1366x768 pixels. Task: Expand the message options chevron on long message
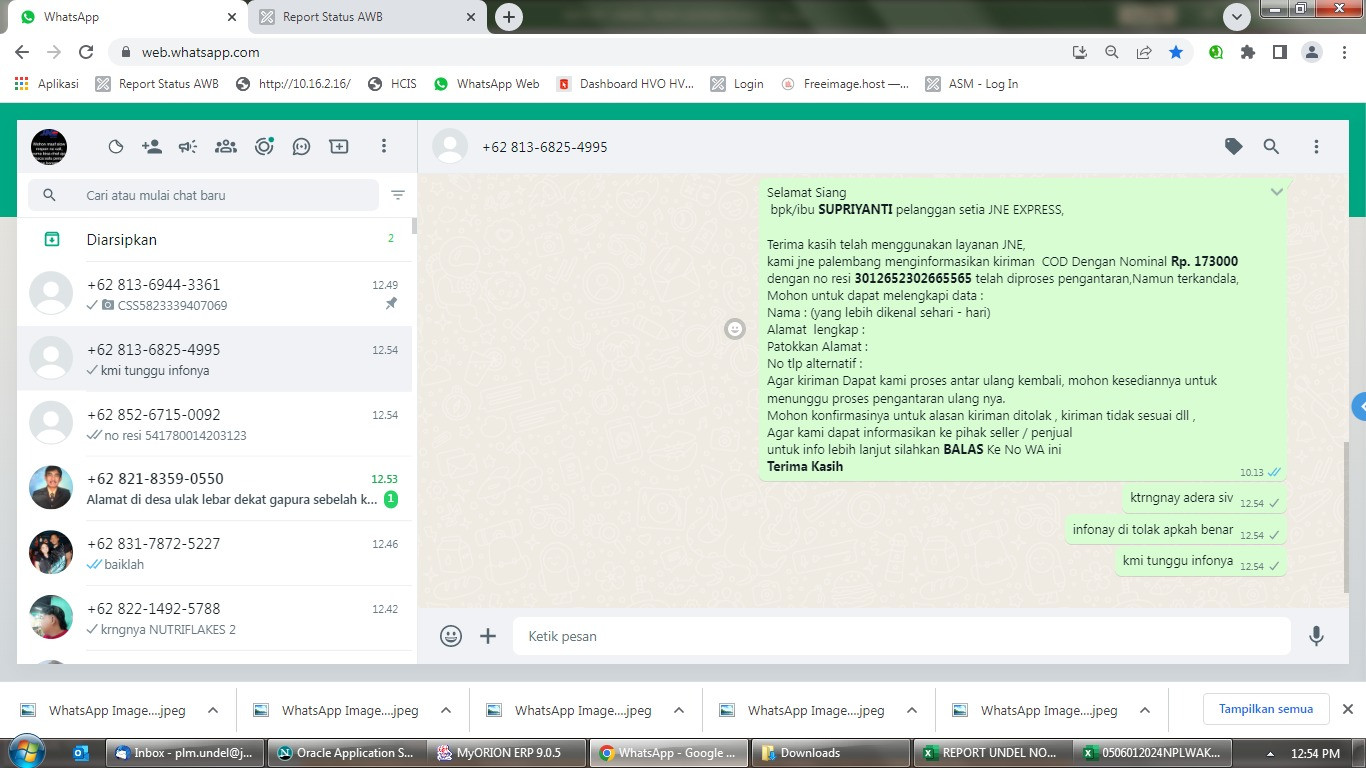[1277, 192]
